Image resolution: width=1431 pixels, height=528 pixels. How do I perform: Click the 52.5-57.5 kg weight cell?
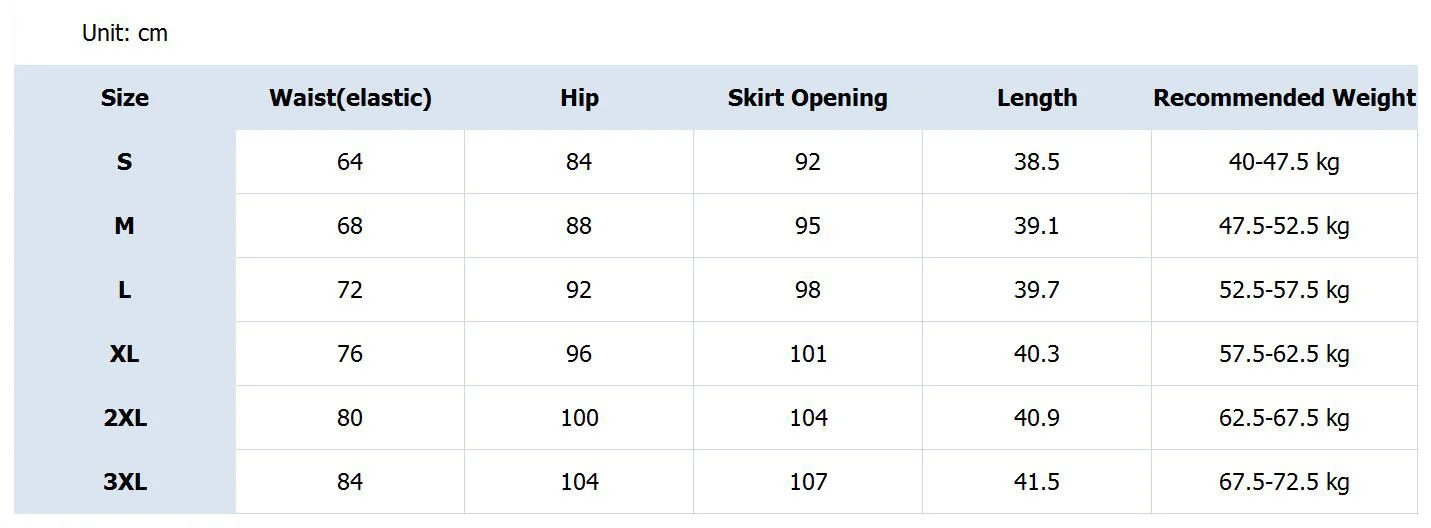tap(1284, 290)
